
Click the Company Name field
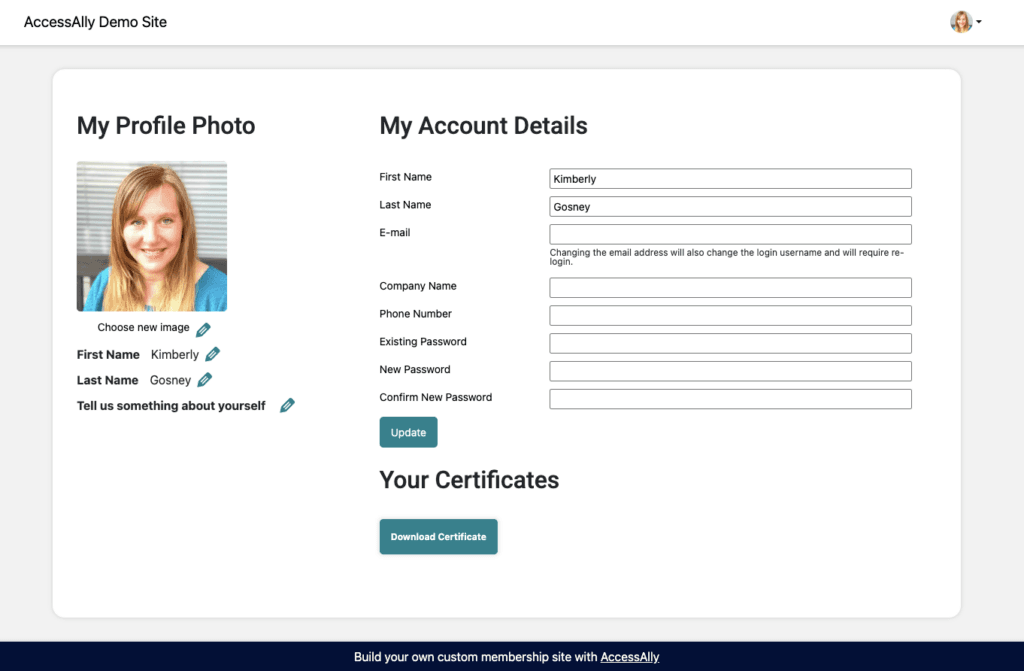(x=730, y=288)
